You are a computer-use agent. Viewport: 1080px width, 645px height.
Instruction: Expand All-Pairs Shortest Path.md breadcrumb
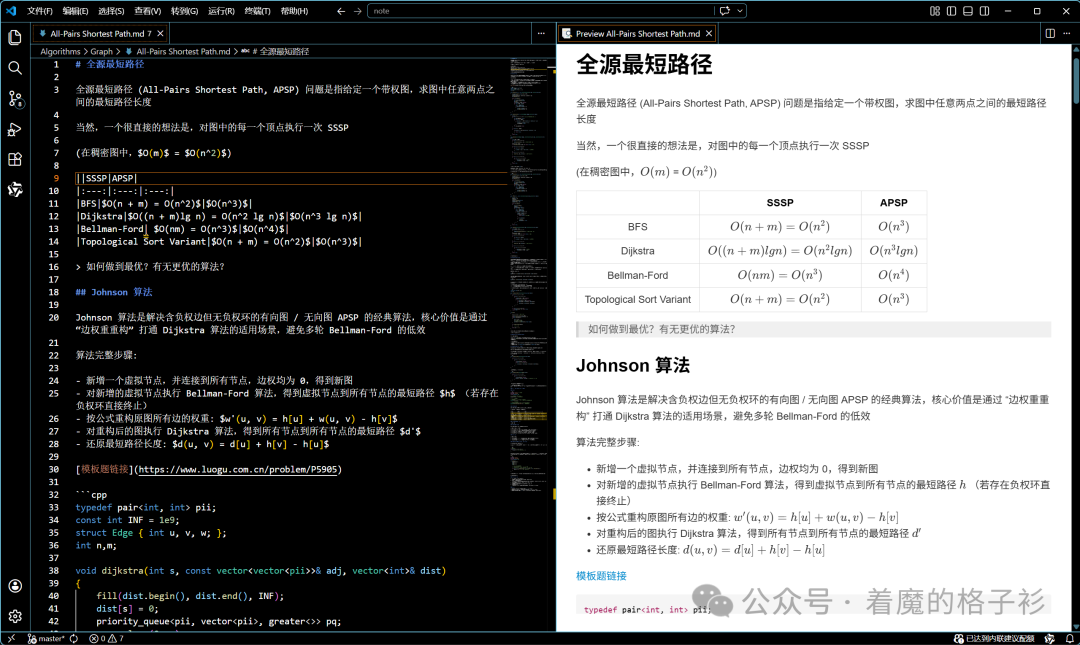(178, 52)
